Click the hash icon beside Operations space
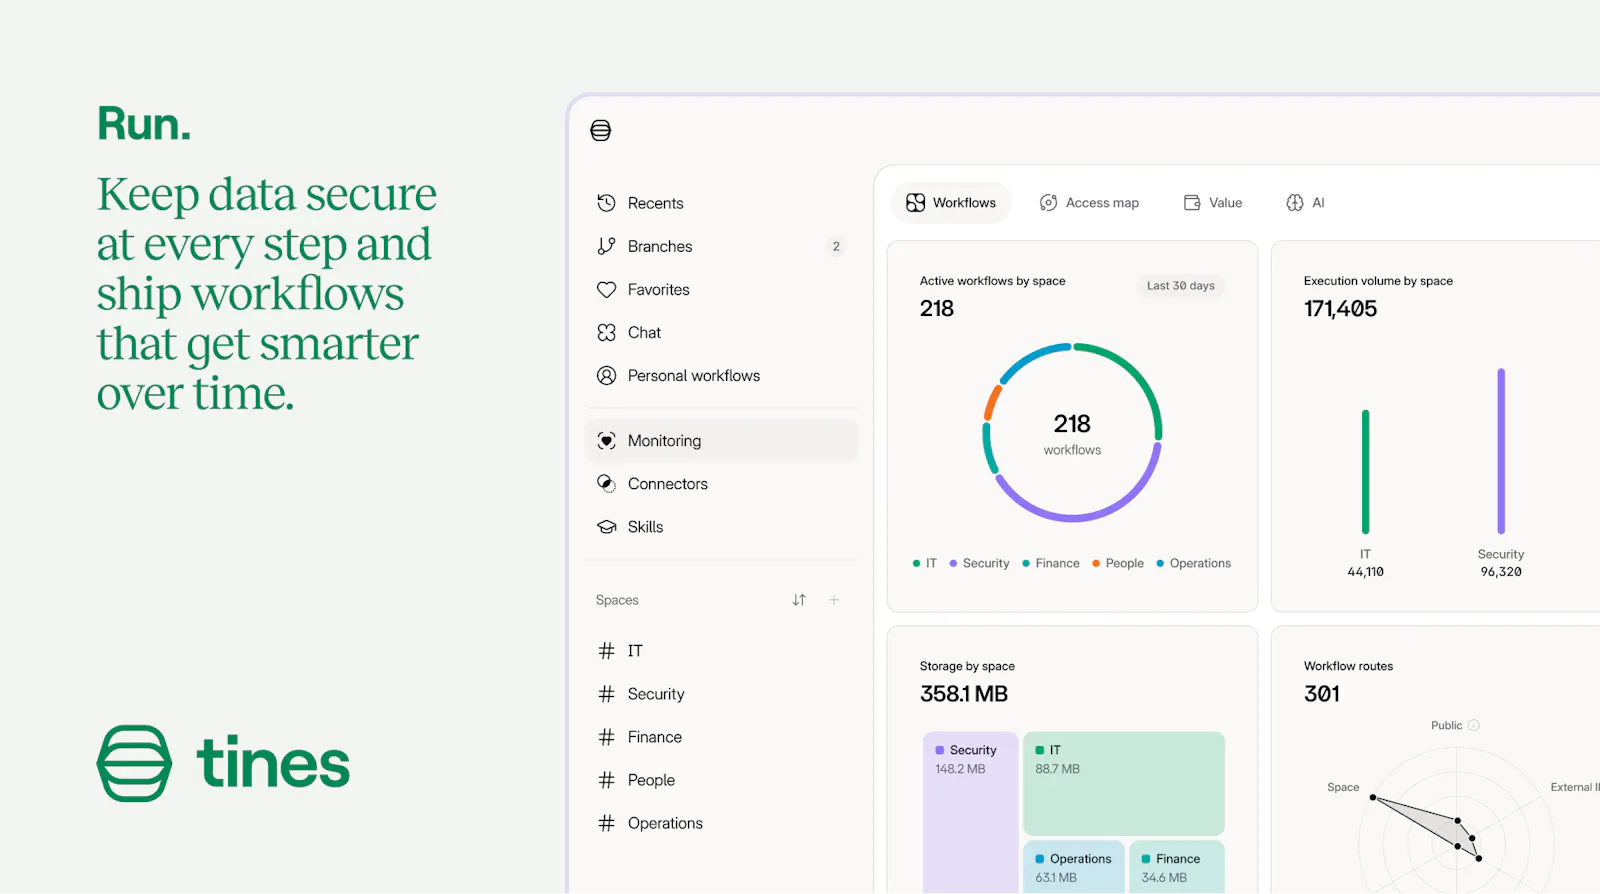1600x894 pixels. 606,823
